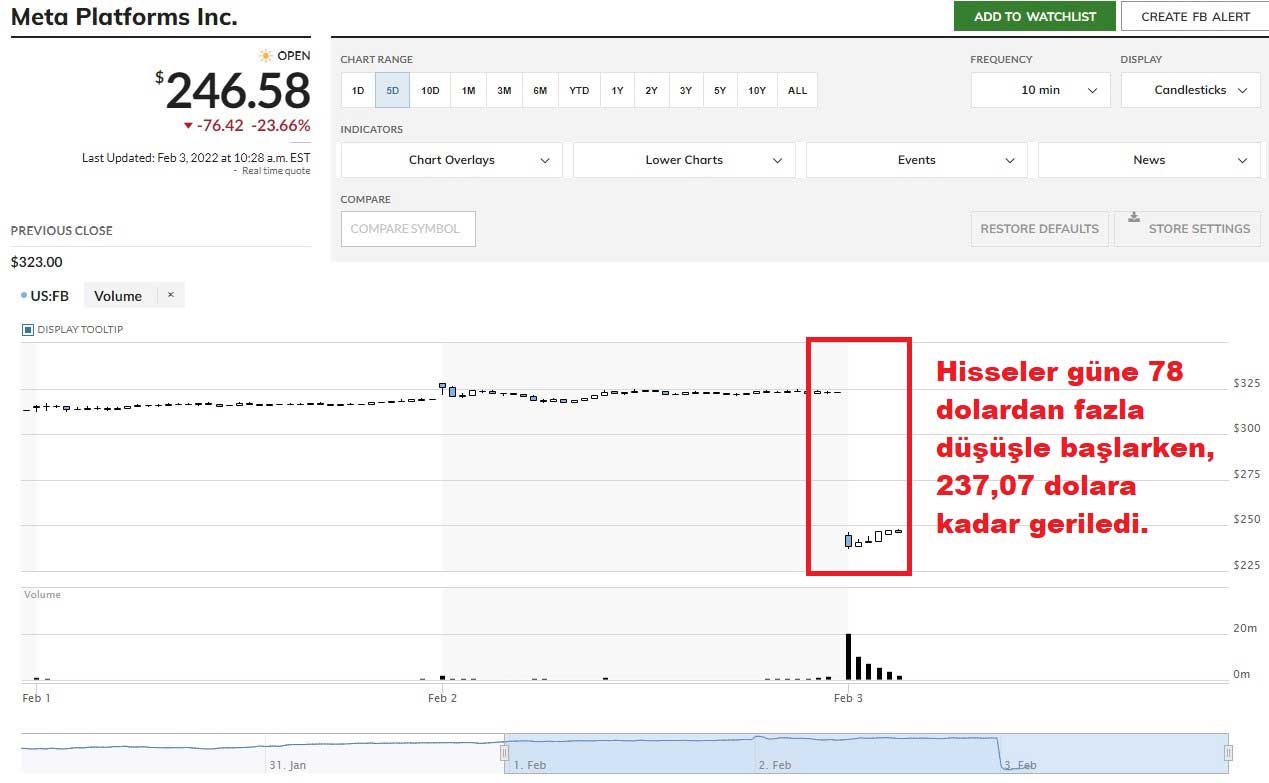Click the Feb 2 axis date label
1269x783 pixels.
pos(442,698)
